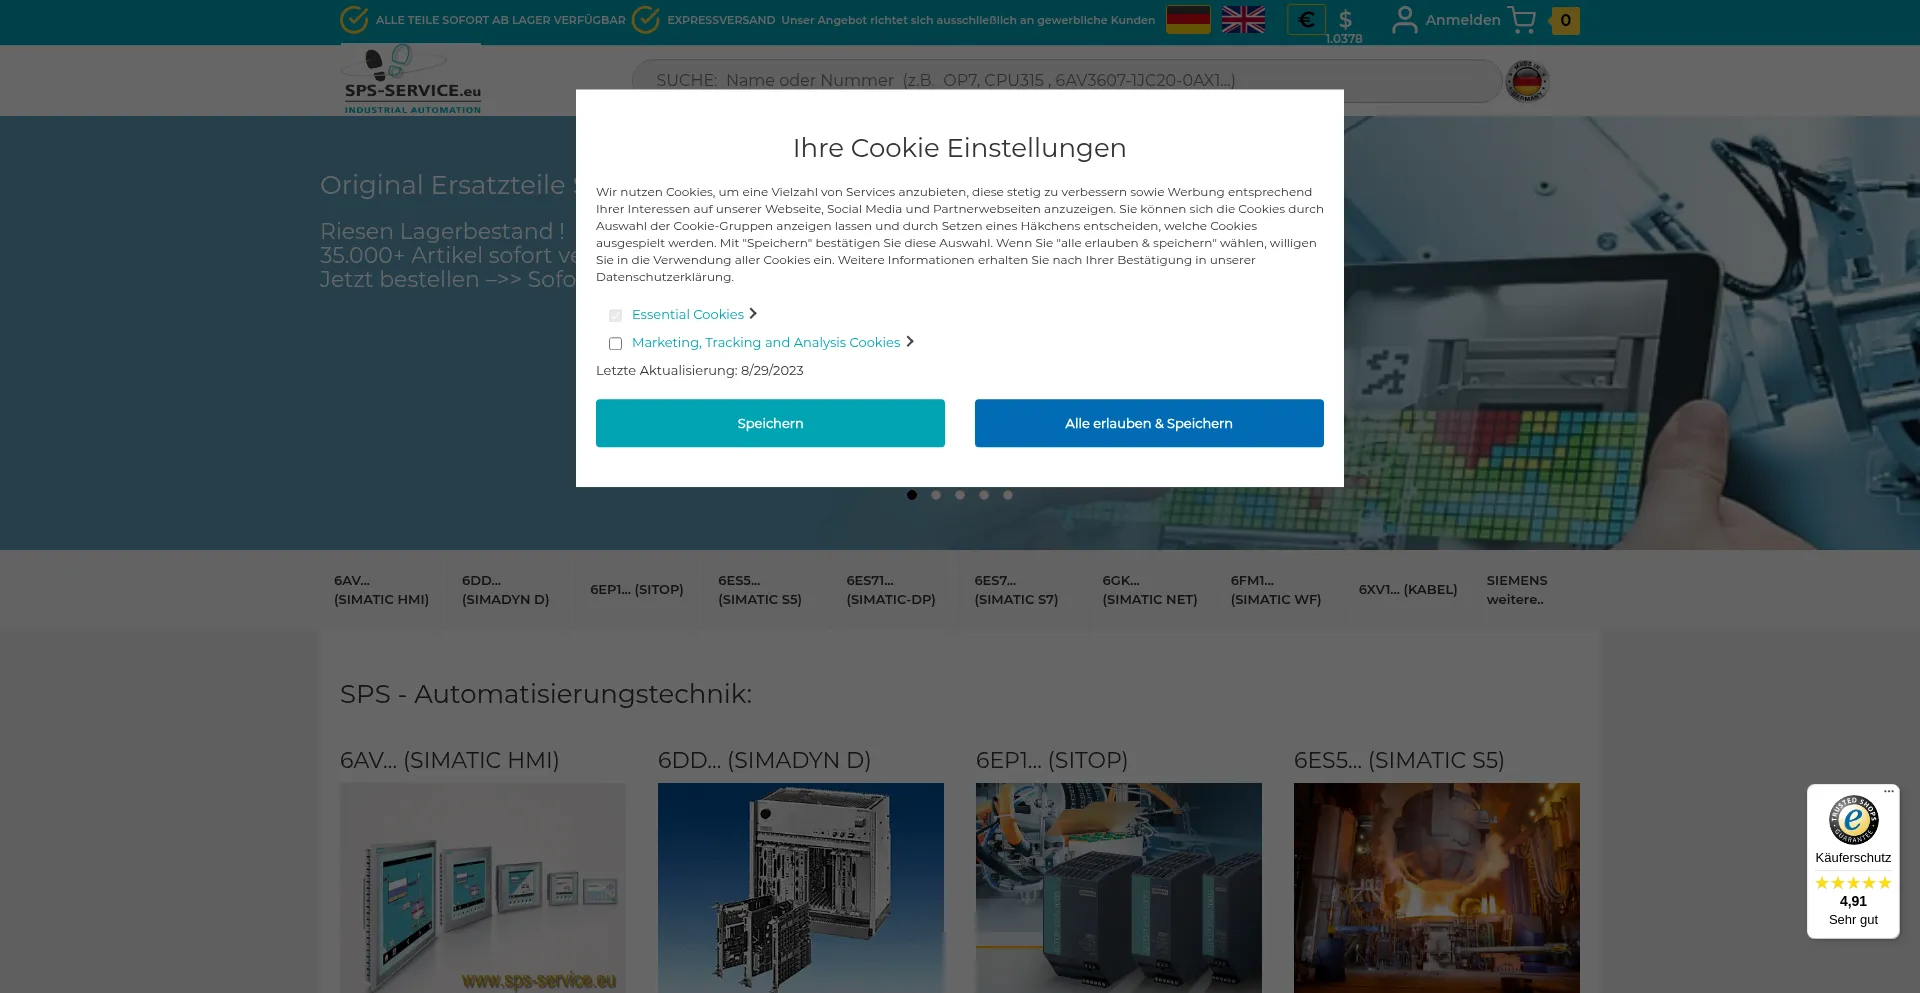The width and height of the screenshot is (1920, 993).
Task: Switch language via German flag icon
Action: coord(1188,20)
